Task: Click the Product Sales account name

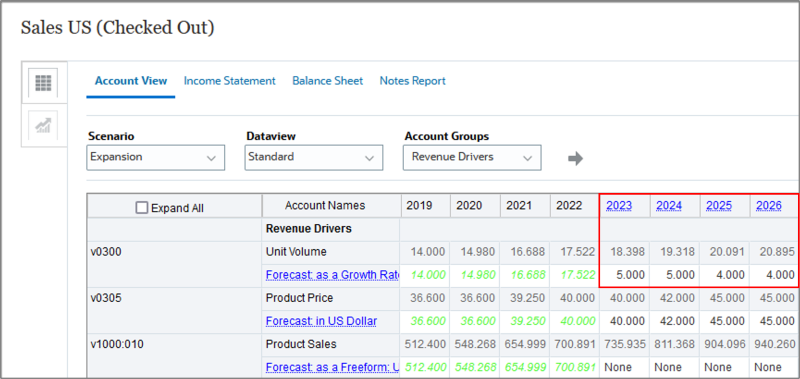Action: [x=301, y=344]
